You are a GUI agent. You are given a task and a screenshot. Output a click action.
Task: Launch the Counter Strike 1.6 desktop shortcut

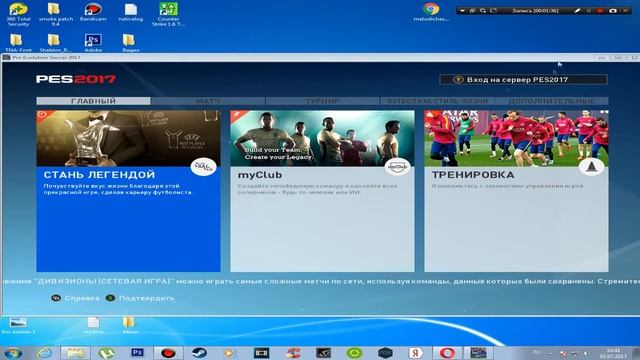click(x=168, y=14)
